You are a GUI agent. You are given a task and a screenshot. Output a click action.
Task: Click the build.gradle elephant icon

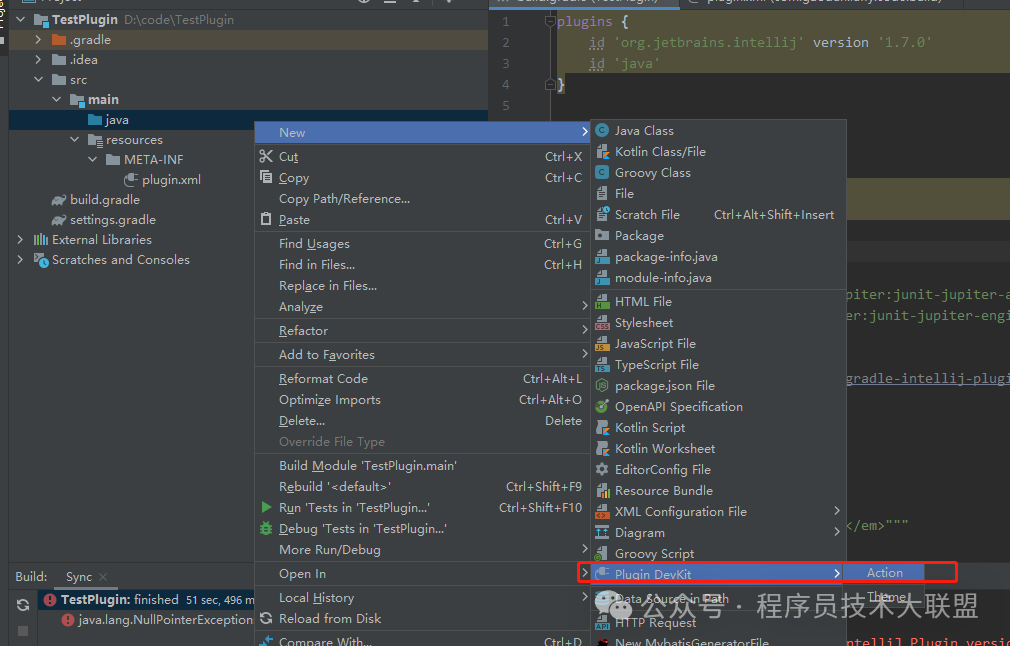[59, 200]
